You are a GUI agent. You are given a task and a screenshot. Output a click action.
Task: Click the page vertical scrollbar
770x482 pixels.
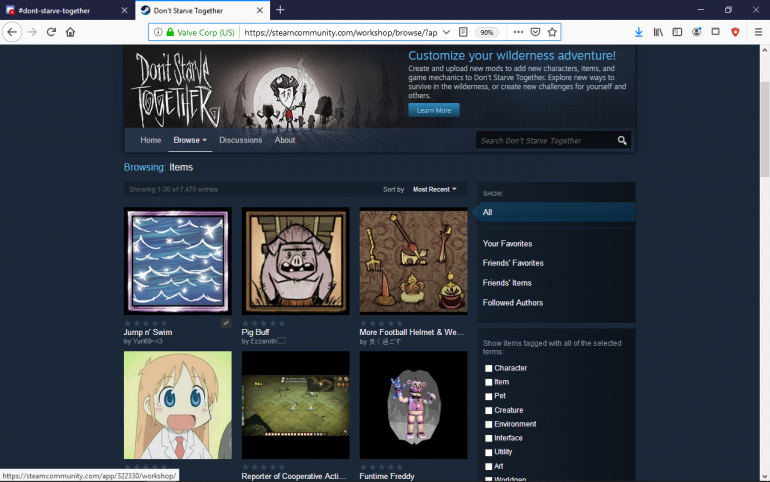(x=765, y=130)
